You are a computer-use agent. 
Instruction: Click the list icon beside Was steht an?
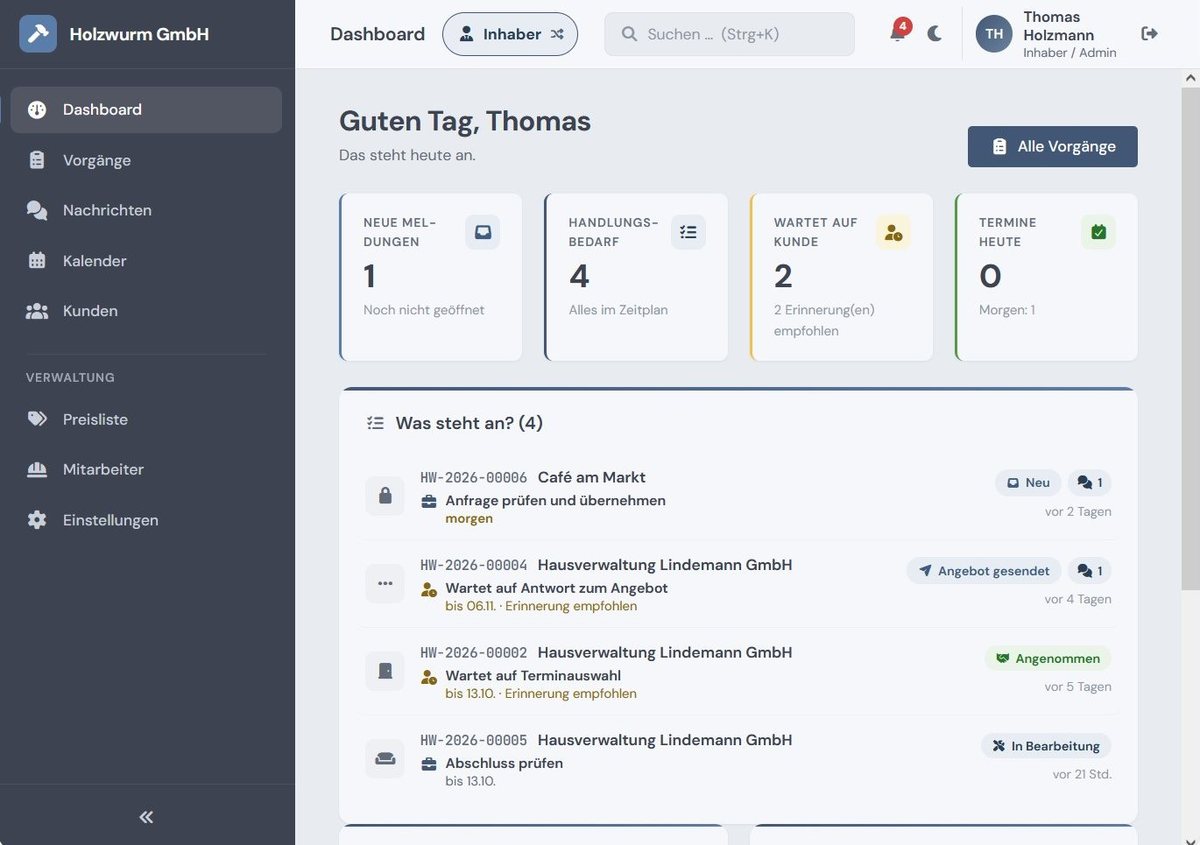375,423
